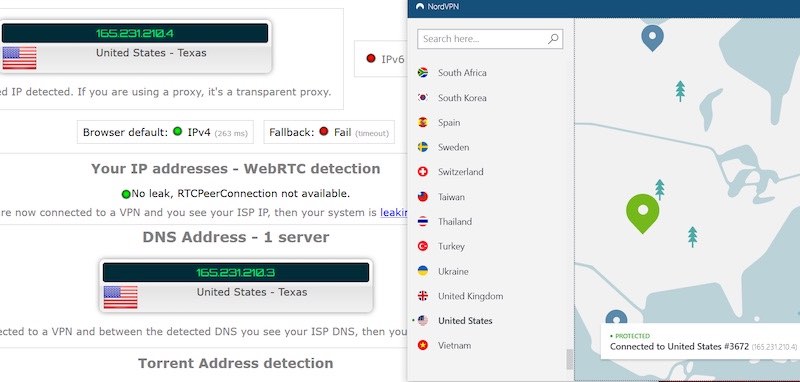Viewport: 800px width, 382px height.
Task: Click the 'Torrent Address detection' heading
Action: point(236,363)
